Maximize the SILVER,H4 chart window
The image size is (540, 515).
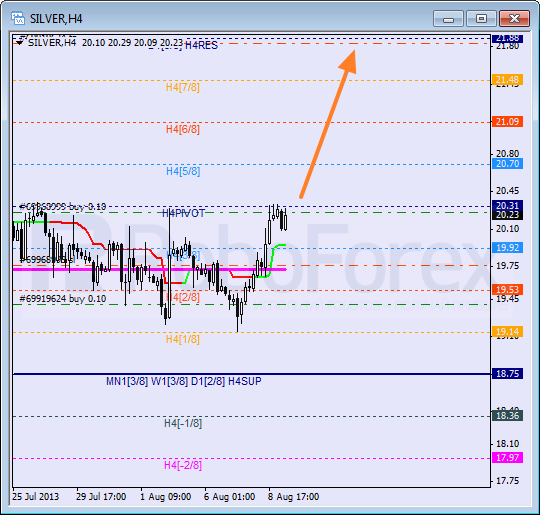481,19
